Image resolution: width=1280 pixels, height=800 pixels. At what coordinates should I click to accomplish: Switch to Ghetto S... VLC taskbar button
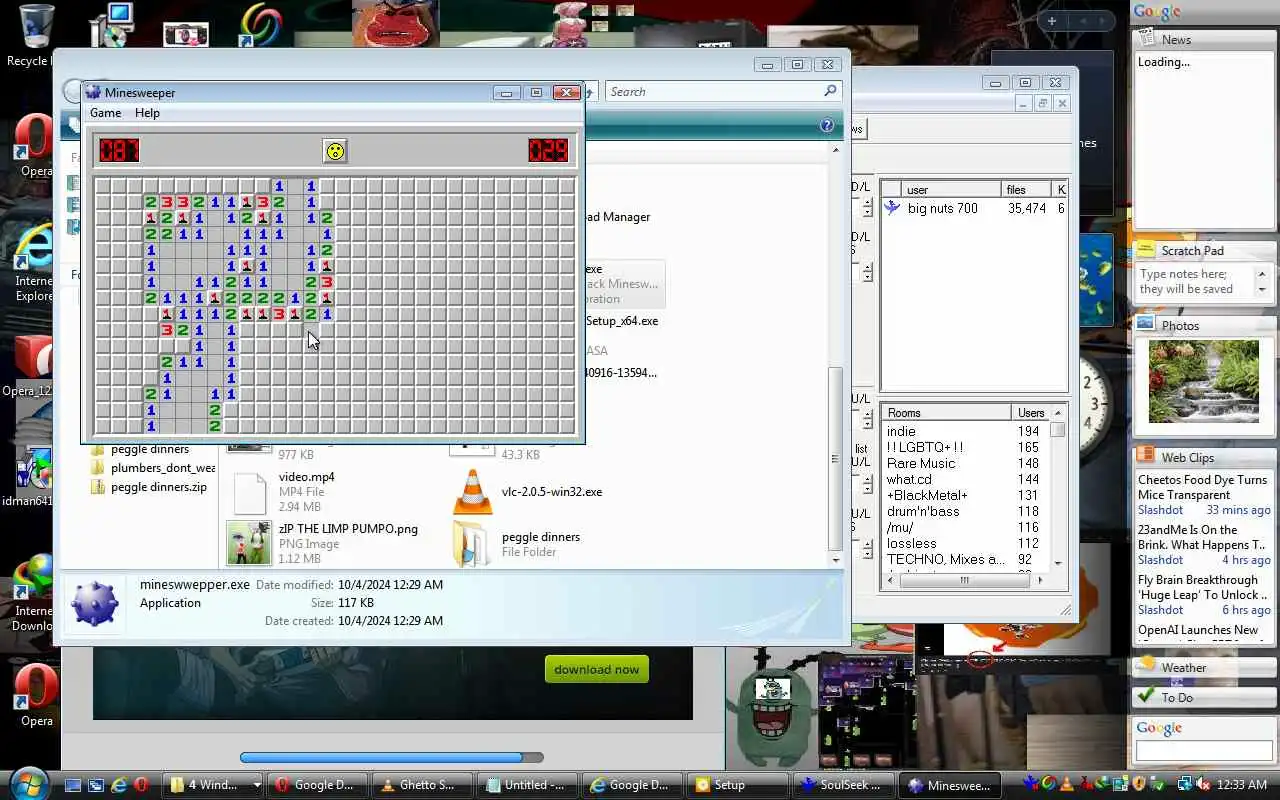click(x=421, y=785)
